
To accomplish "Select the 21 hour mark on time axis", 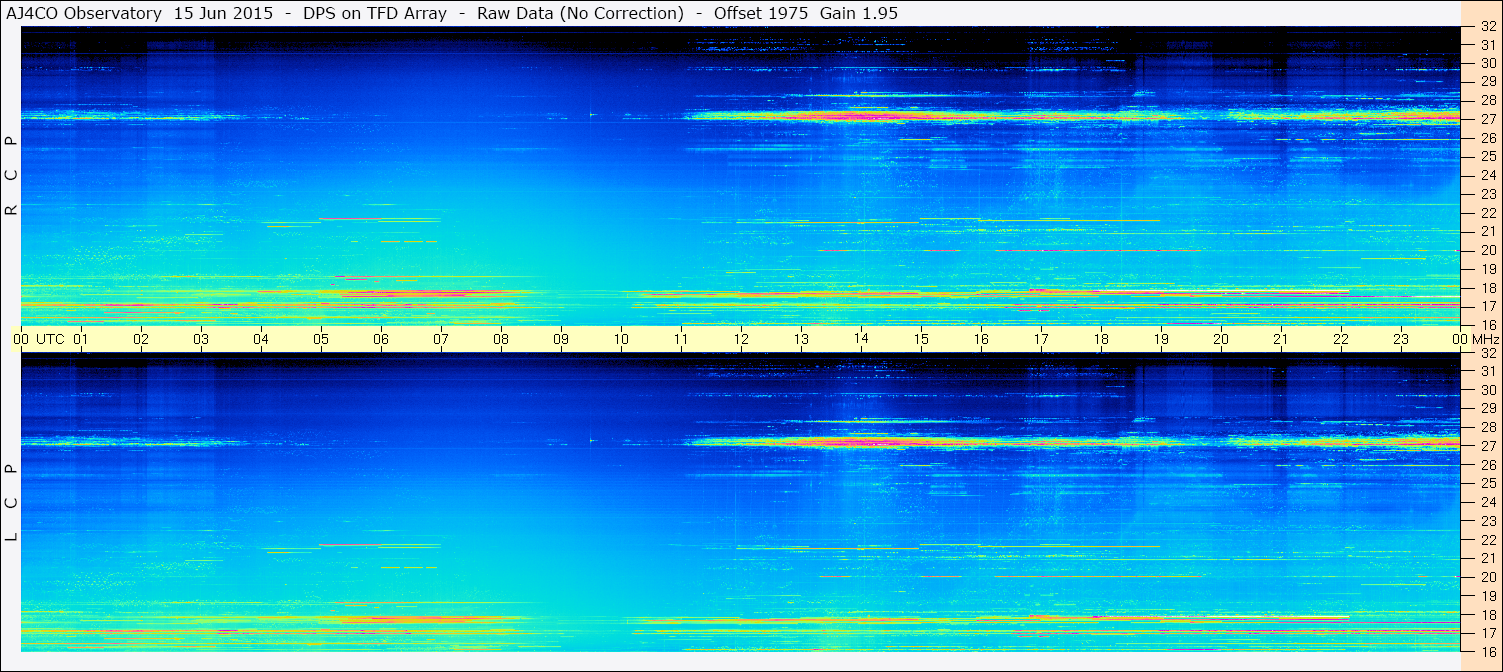I will tap(1281, 339).
